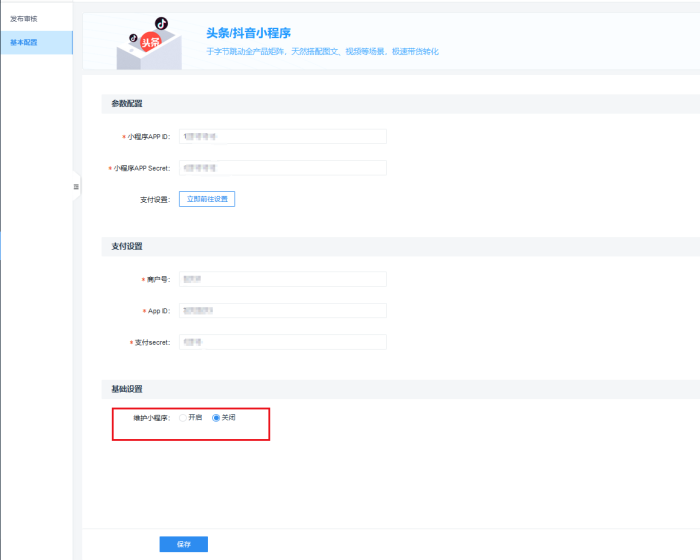Save settings with the 保存 button
This screenshot has width=700, height=560.
coord(183,544)
